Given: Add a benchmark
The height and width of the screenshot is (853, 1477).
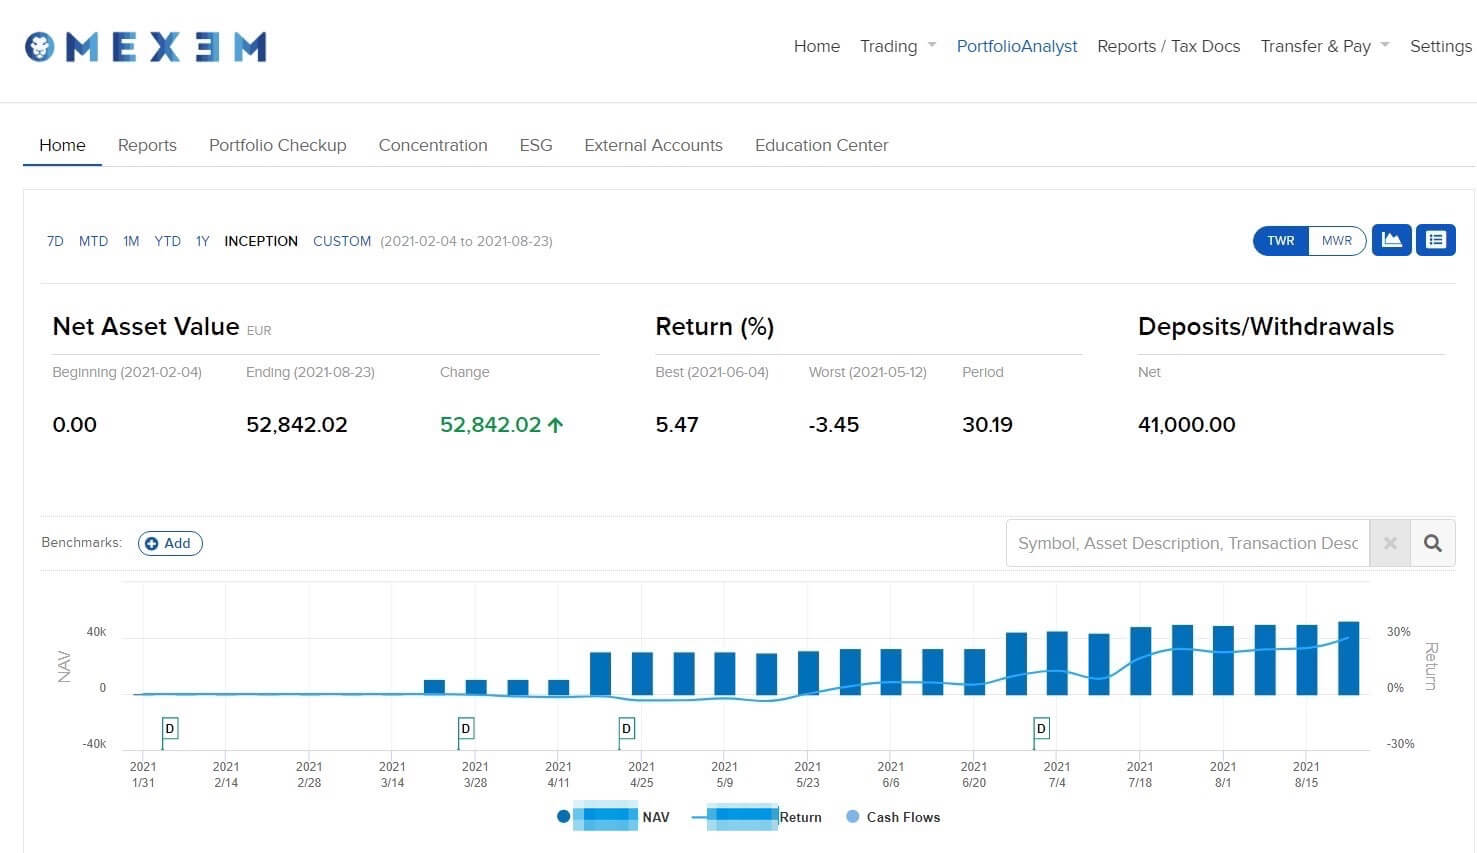Looking at the screenshot, I should point(170,543).
